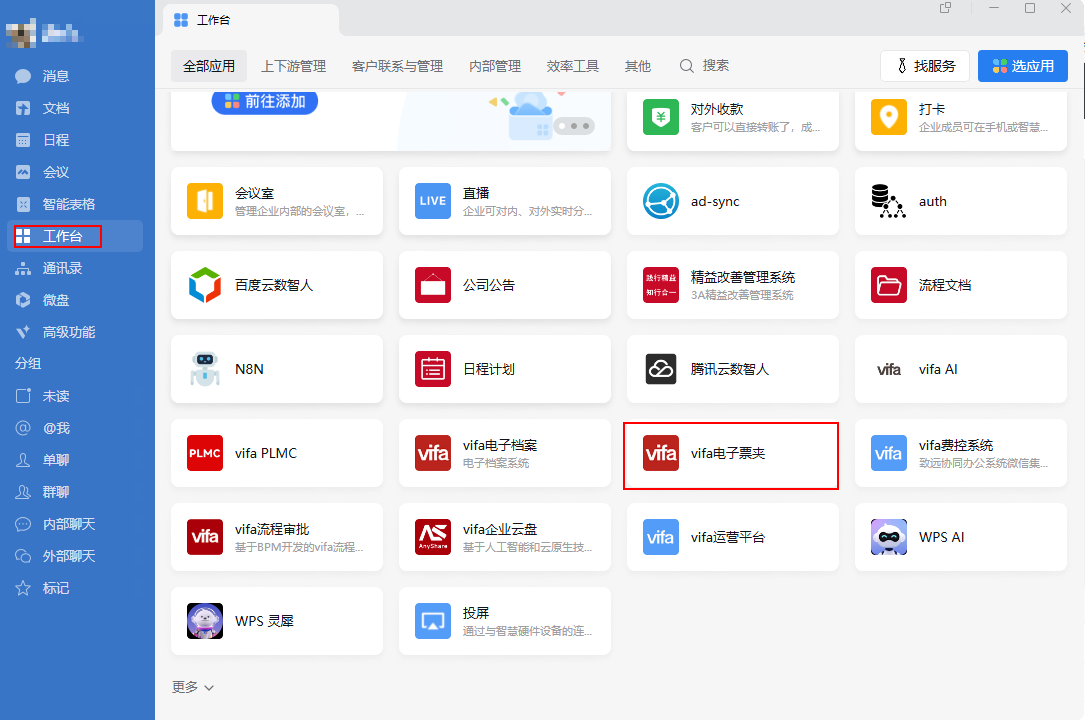Open the 会议室 app icon
Screen dimensions: 1085x720
(205, 201)
